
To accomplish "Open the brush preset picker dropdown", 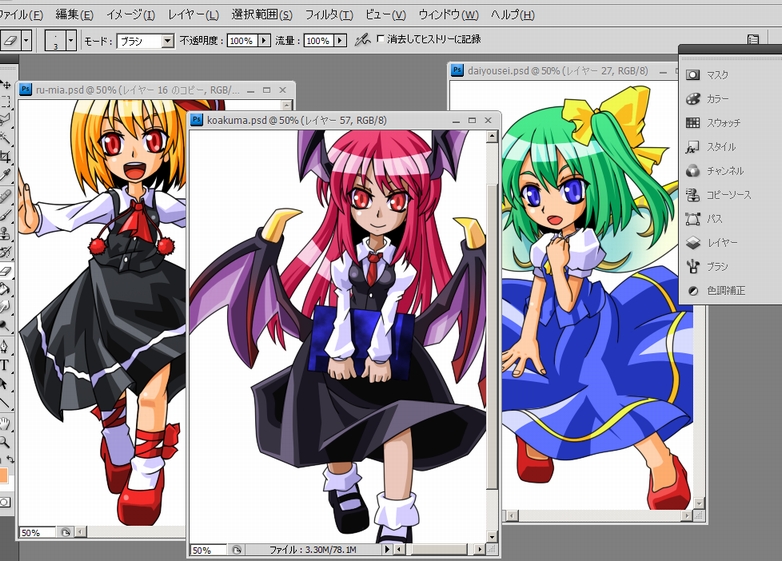I will tap(71, 40).
